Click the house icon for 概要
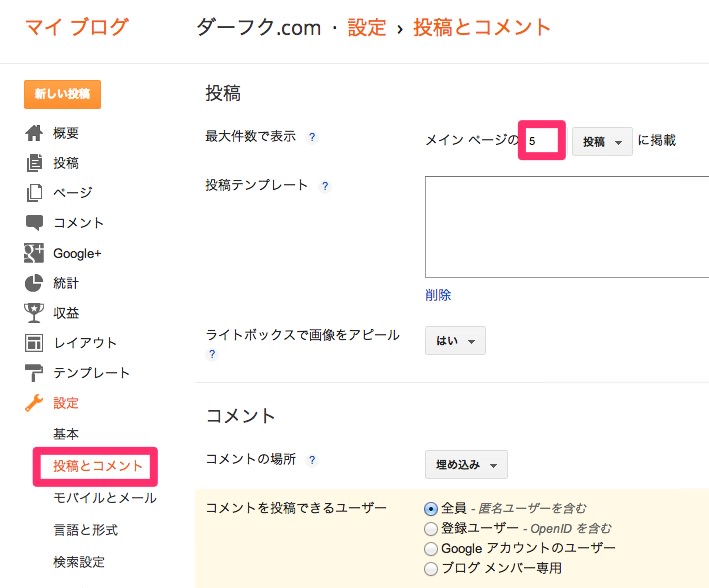The width and height of the screenshot is (709, 588). click(34, 133)
